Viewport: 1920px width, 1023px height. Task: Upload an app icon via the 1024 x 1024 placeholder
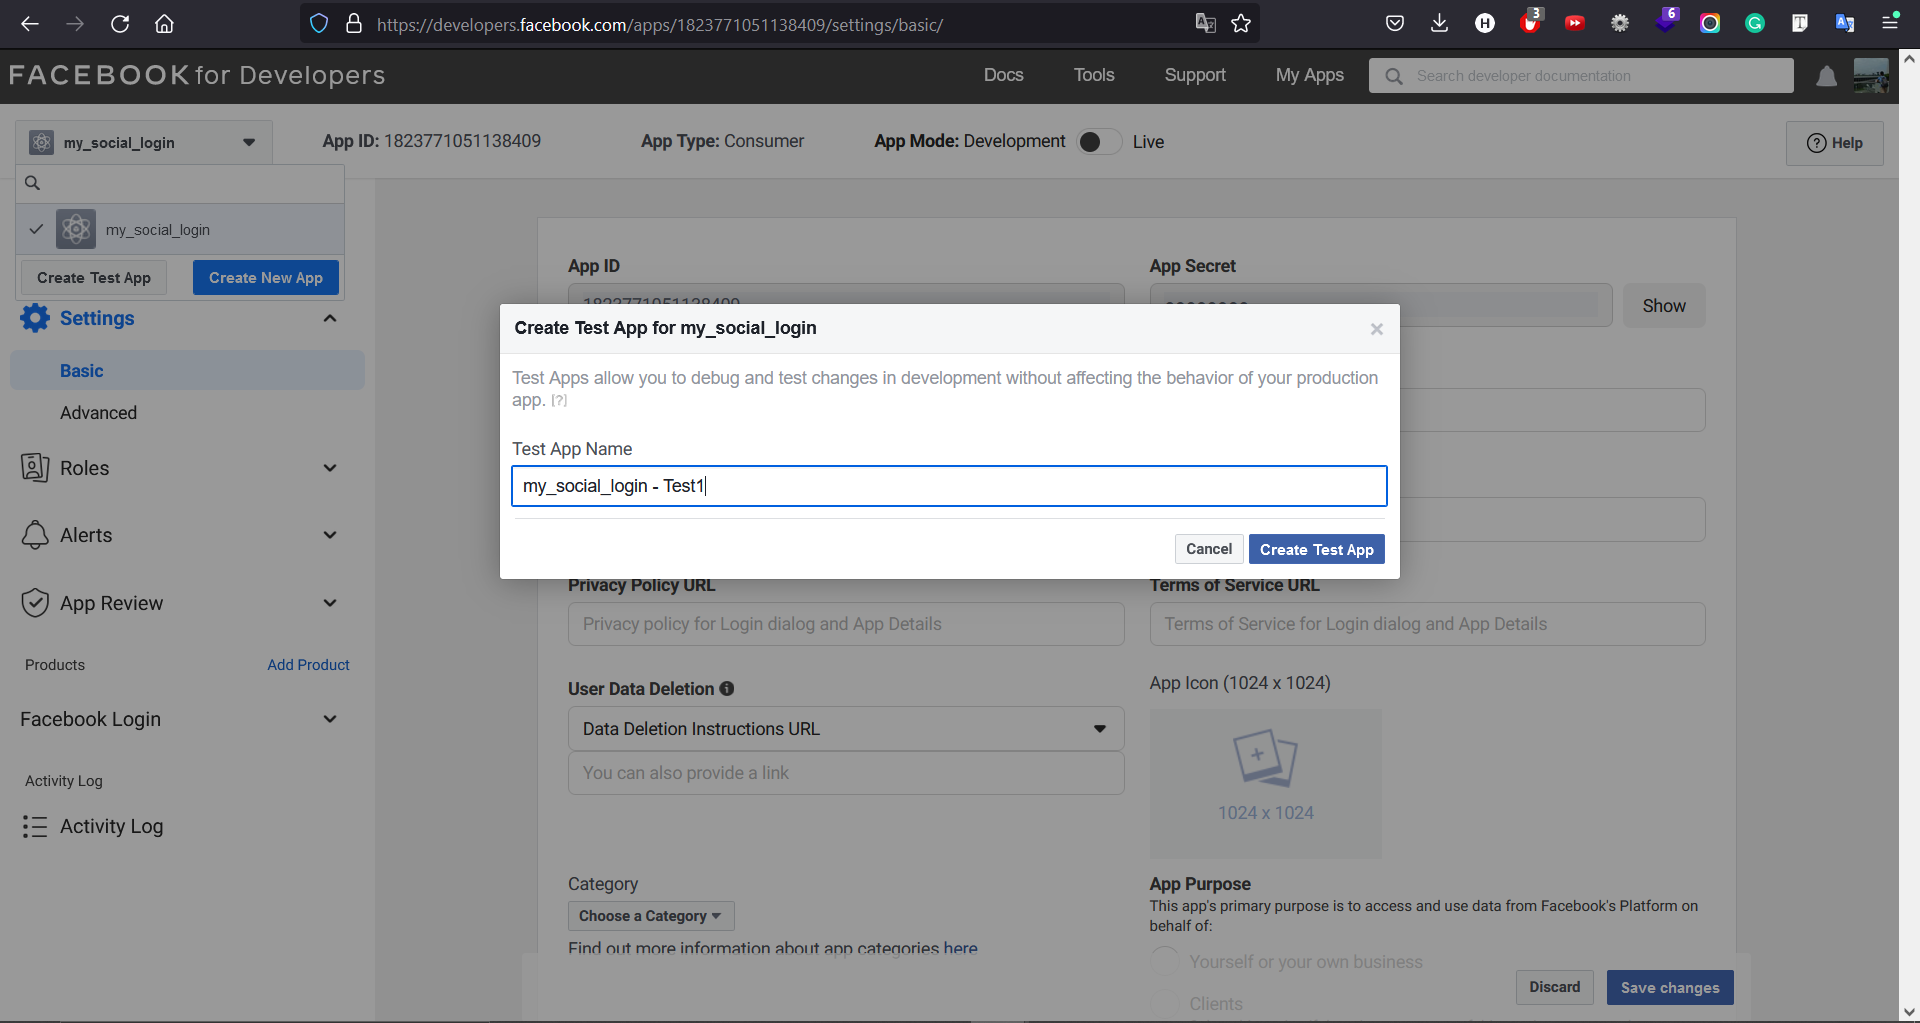point(1266,784)
